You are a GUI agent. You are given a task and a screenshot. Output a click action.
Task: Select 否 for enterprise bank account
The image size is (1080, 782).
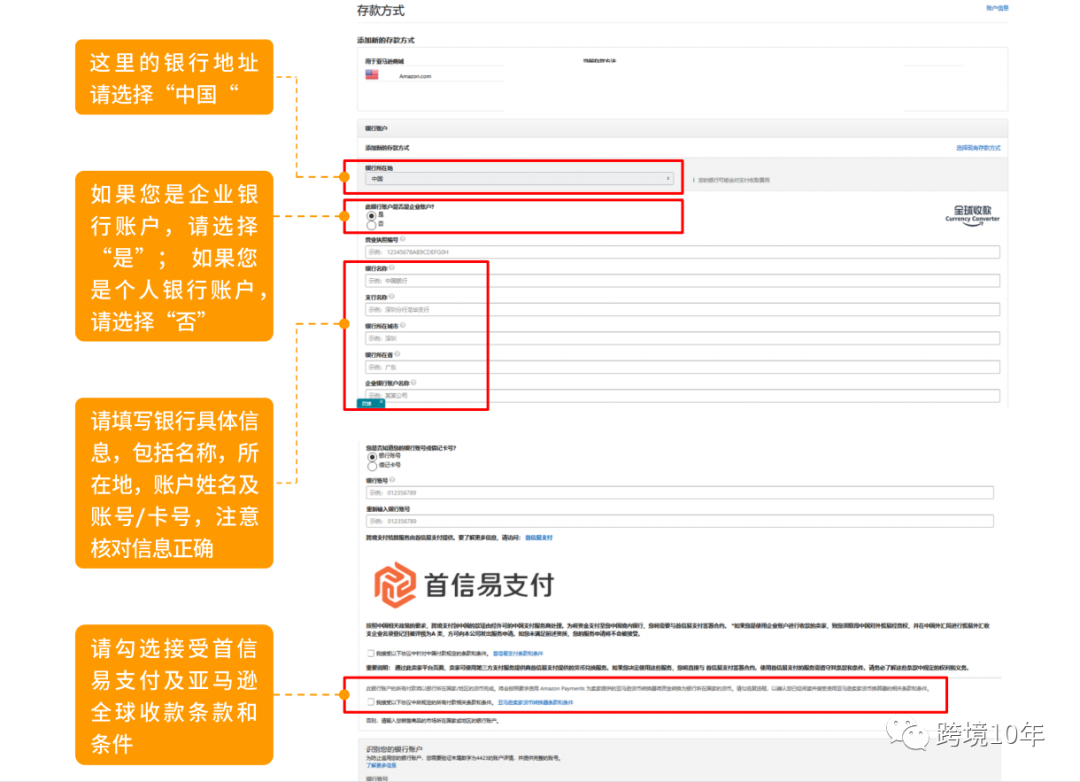[371, 225]
